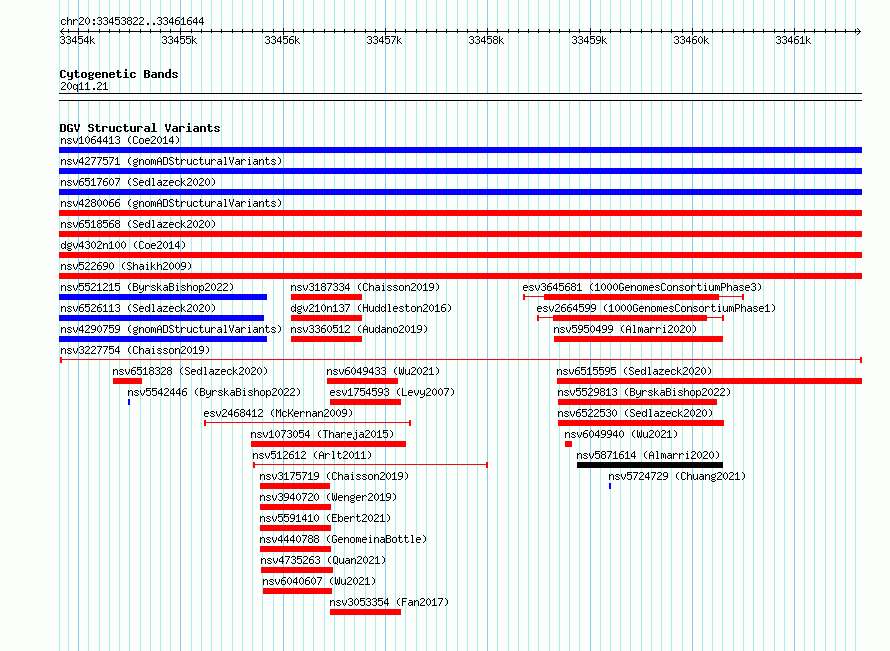Click the red bar under nsv6522530
Viewport: 890px width, 651px height.
pos(641,423)
